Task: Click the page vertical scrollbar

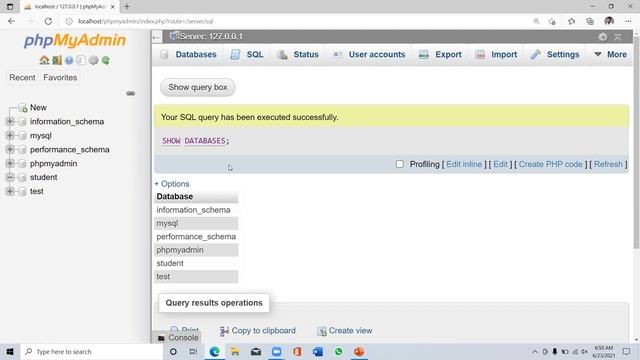Action: [636, 143]
